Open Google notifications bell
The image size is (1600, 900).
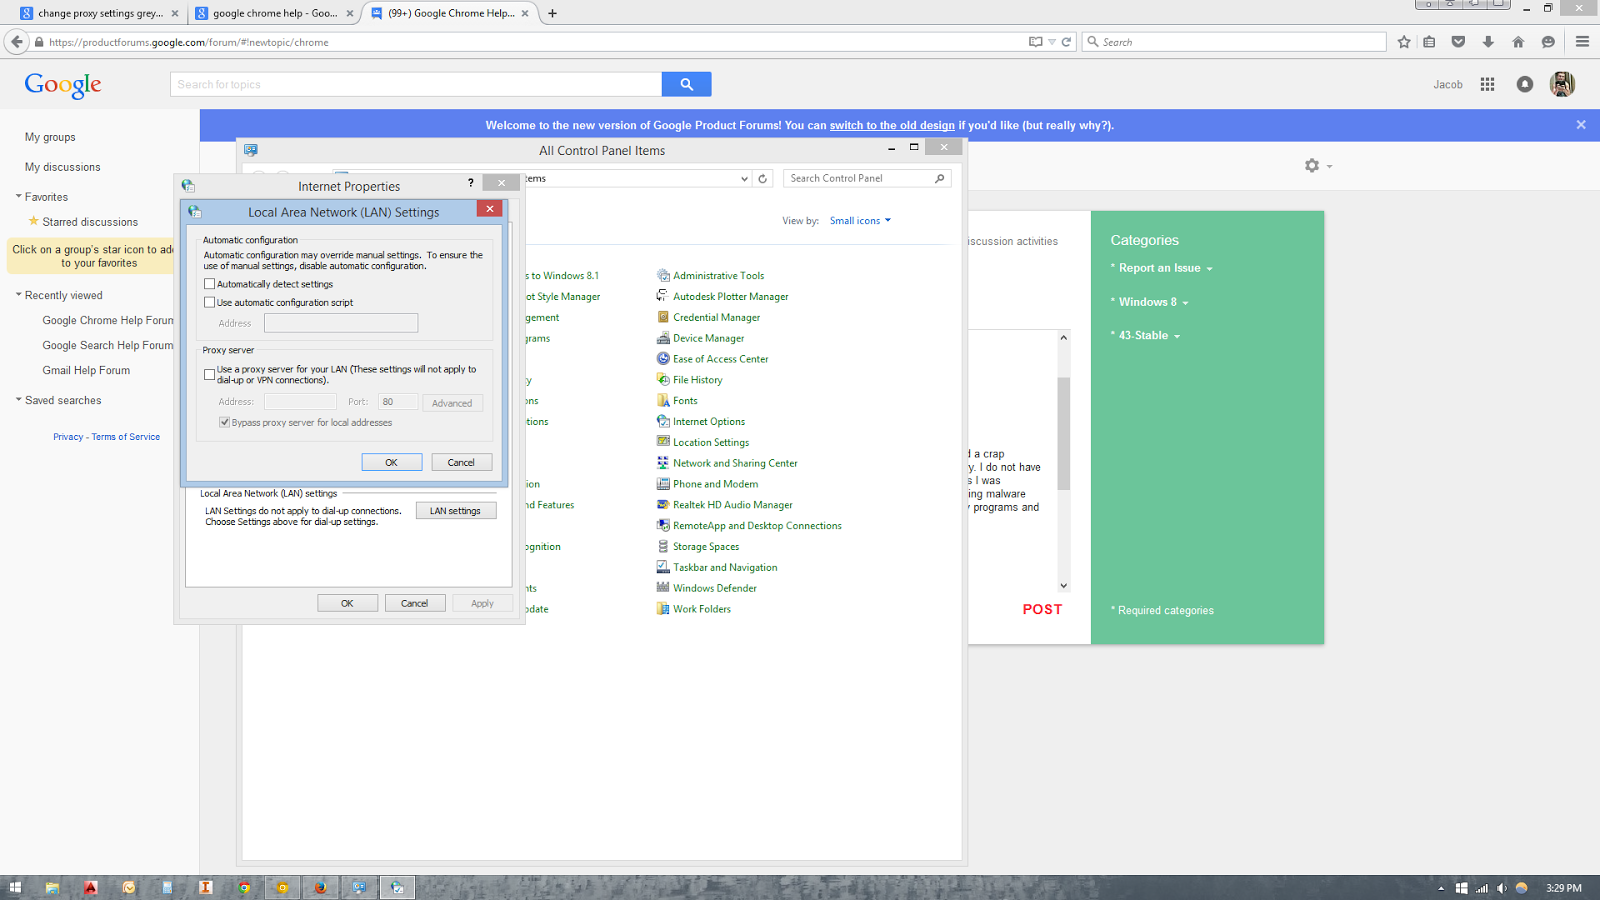1524,85
